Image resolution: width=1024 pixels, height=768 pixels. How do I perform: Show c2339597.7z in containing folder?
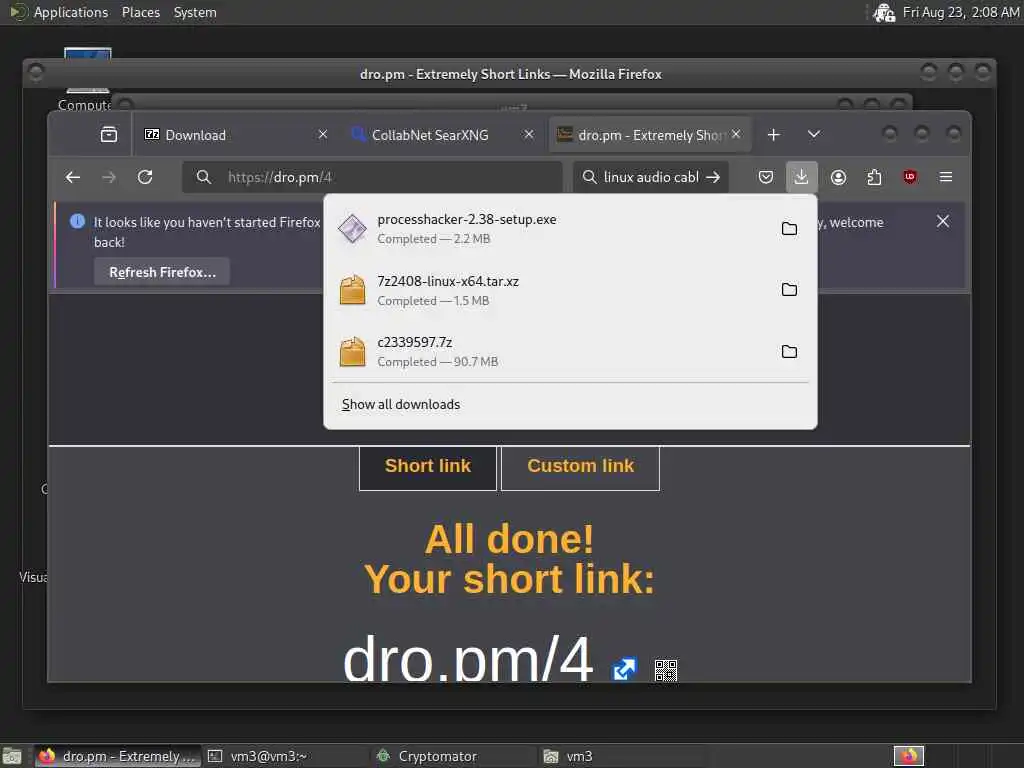790,351
